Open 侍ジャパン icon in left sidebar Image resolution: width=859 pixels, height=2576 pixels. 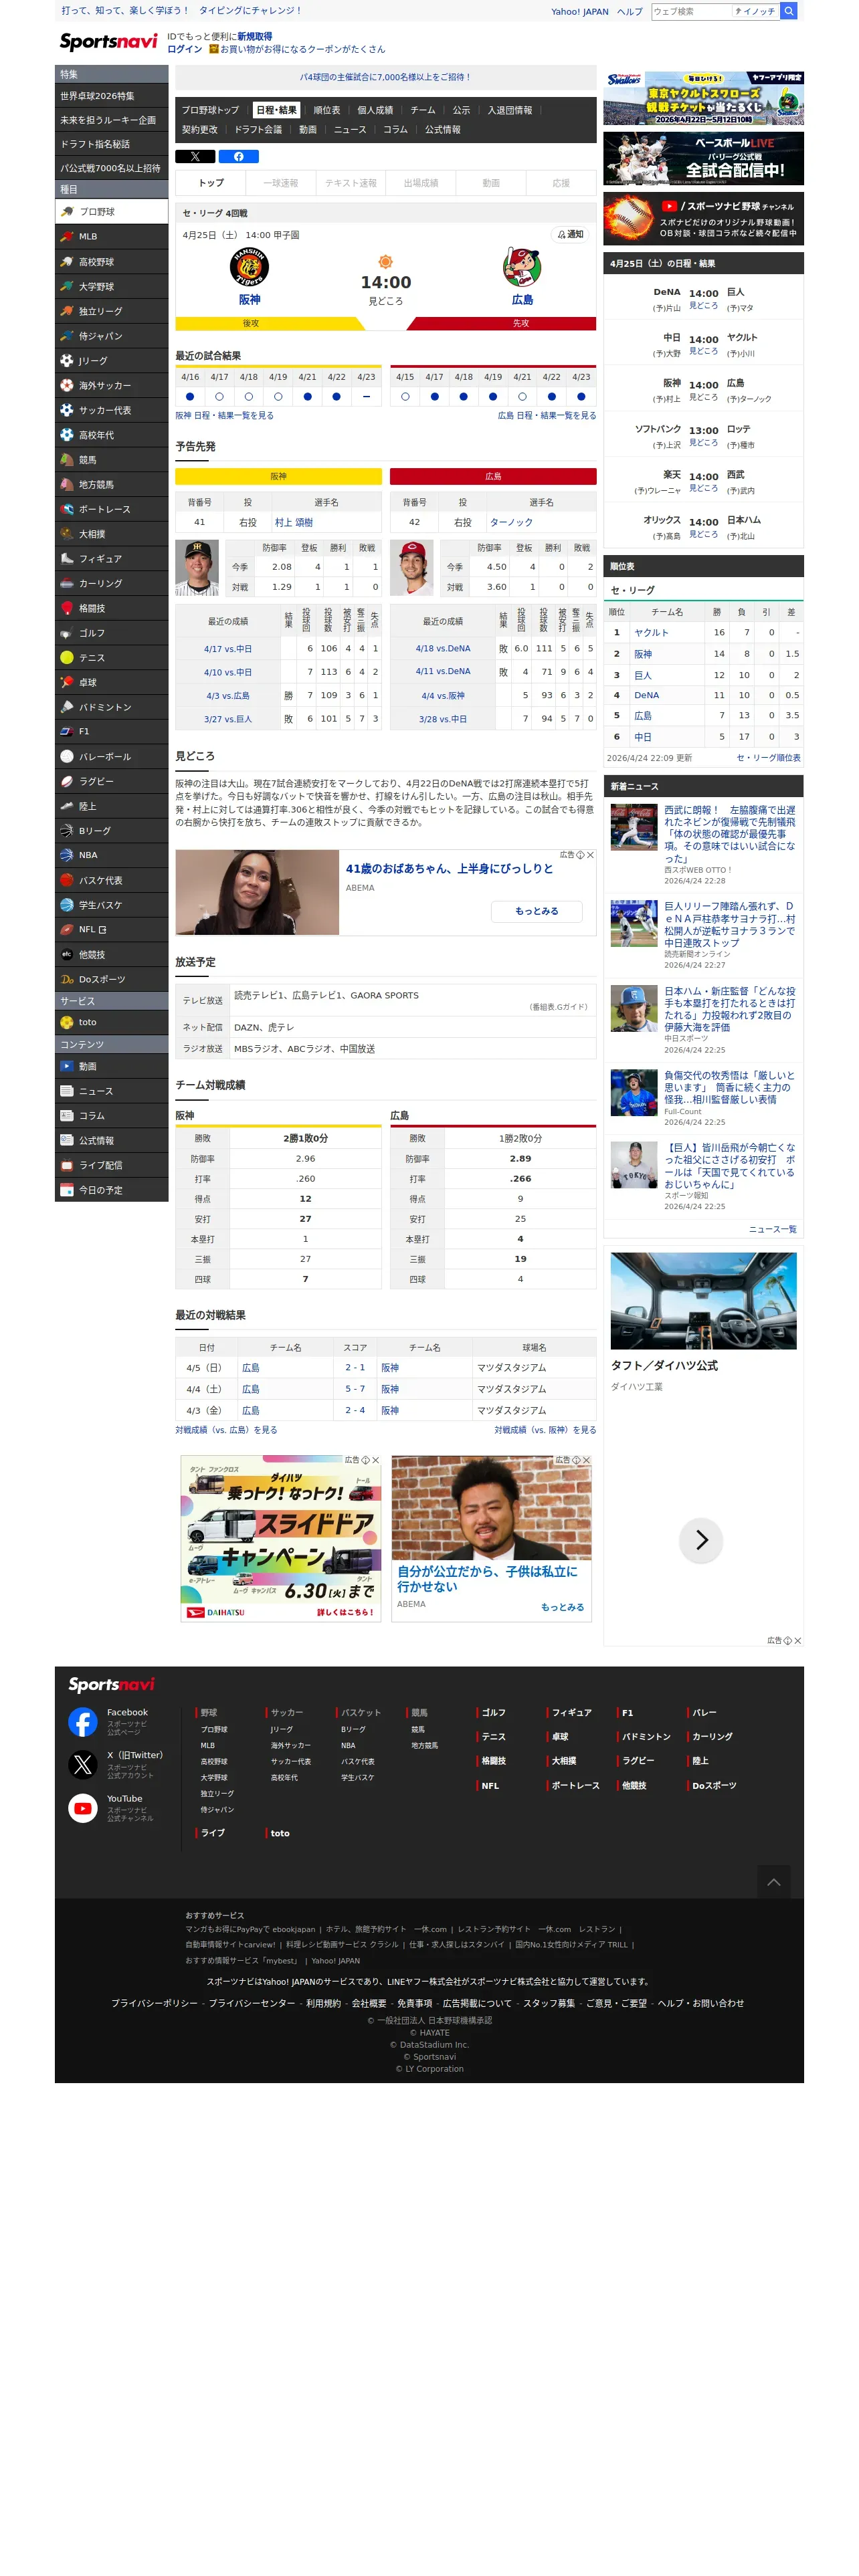click(67, 335)
